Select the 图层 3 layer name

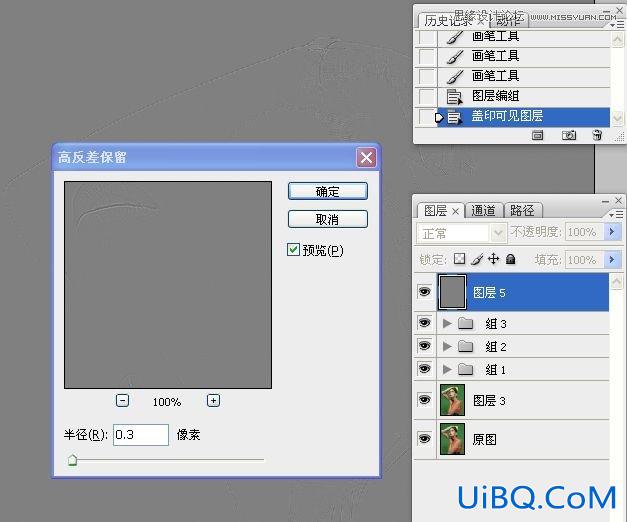489,400
